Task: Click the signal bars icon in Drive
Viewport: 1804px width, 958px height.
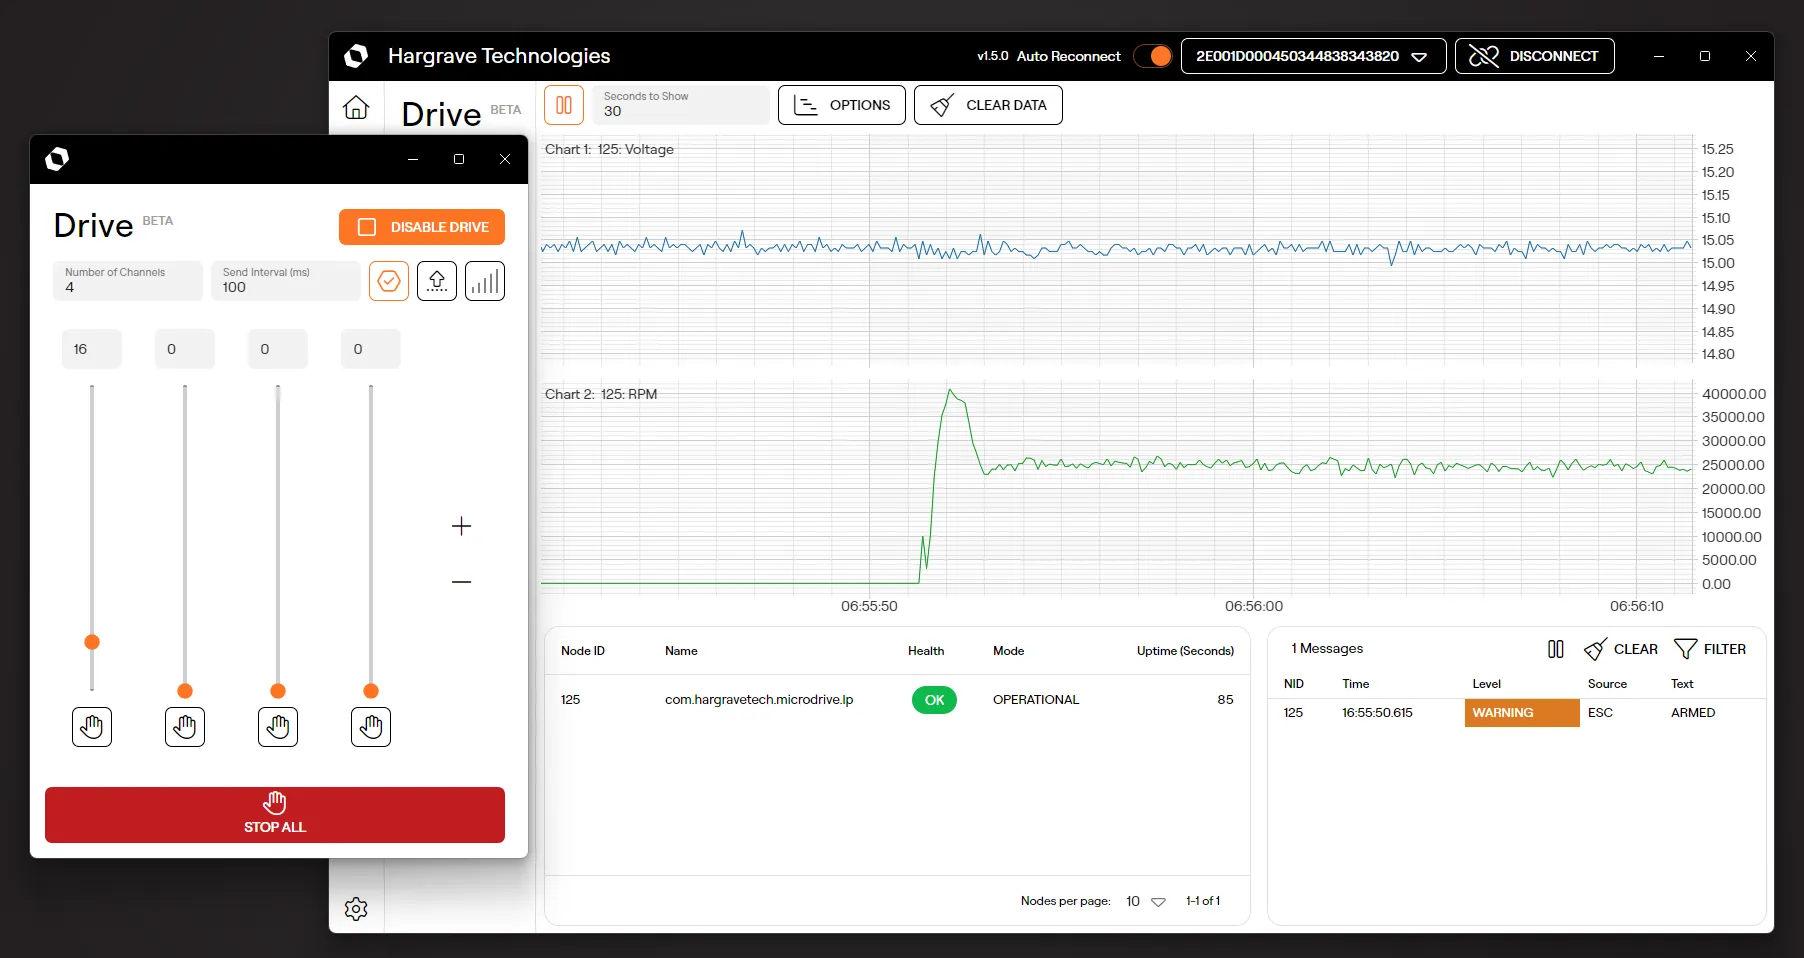Action: [485, 281]
